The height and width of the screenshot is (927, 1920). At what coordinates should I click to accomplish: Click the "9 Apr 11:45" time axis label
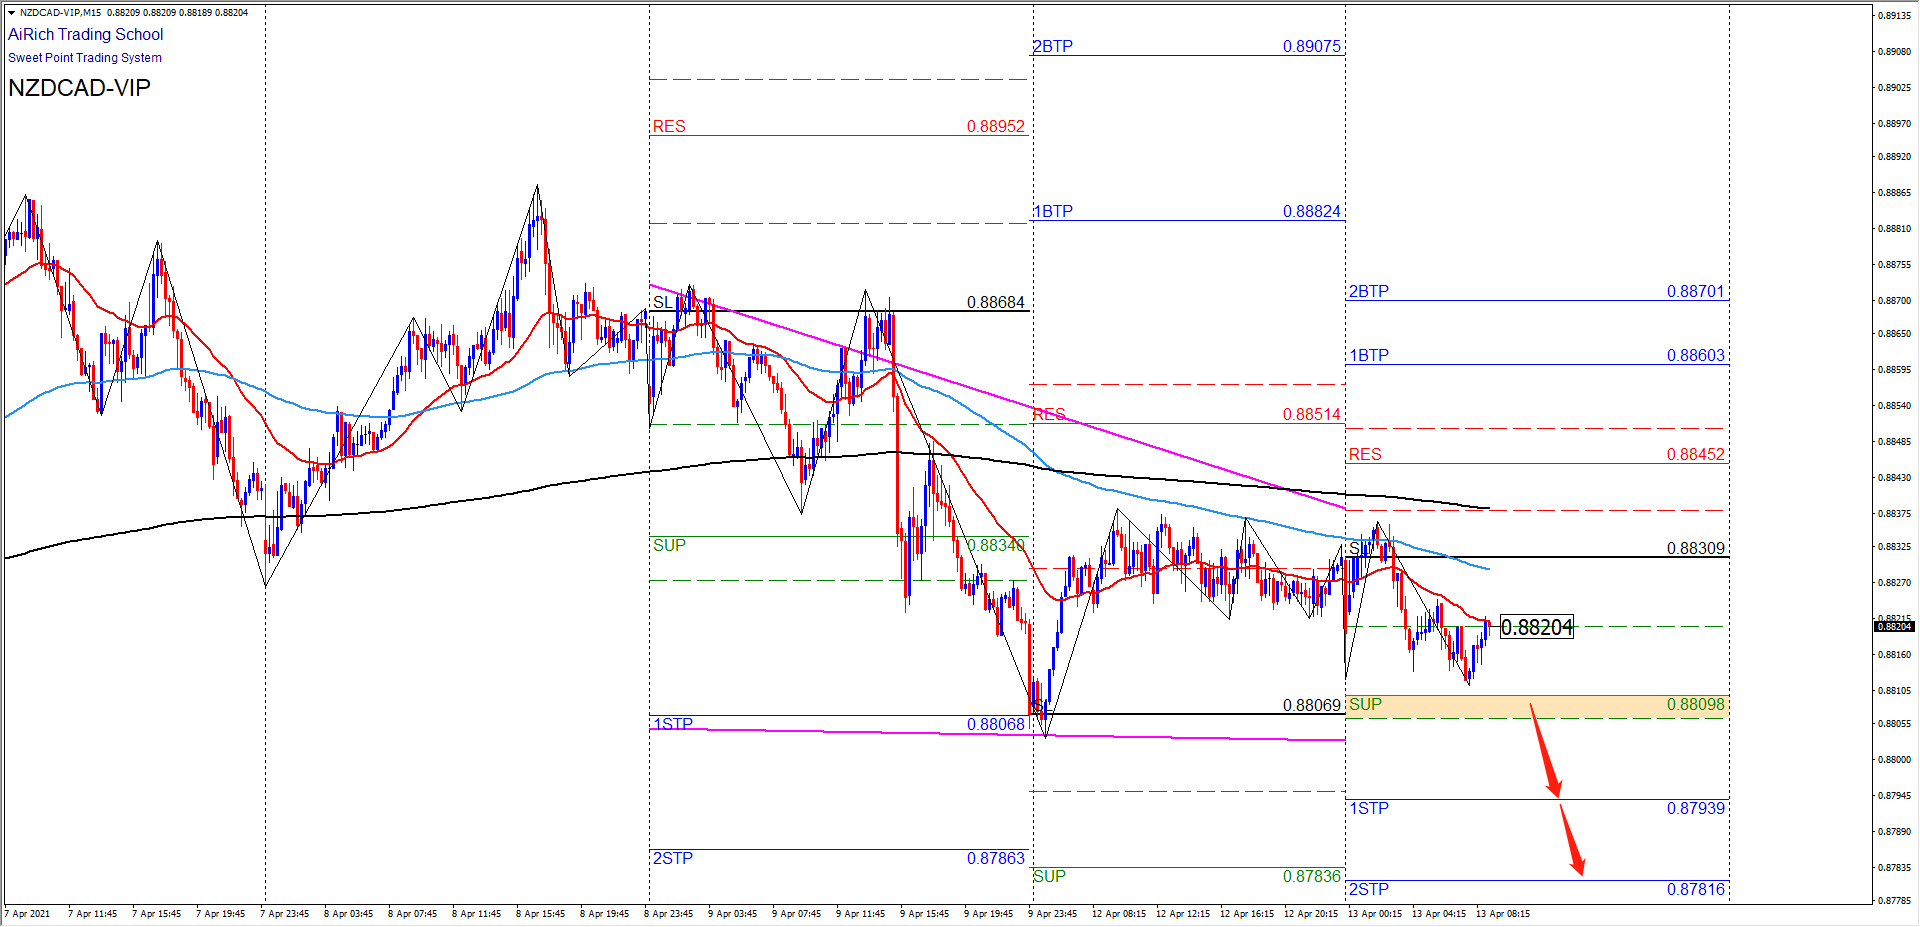pyautogui.click(x=861, y=913)
